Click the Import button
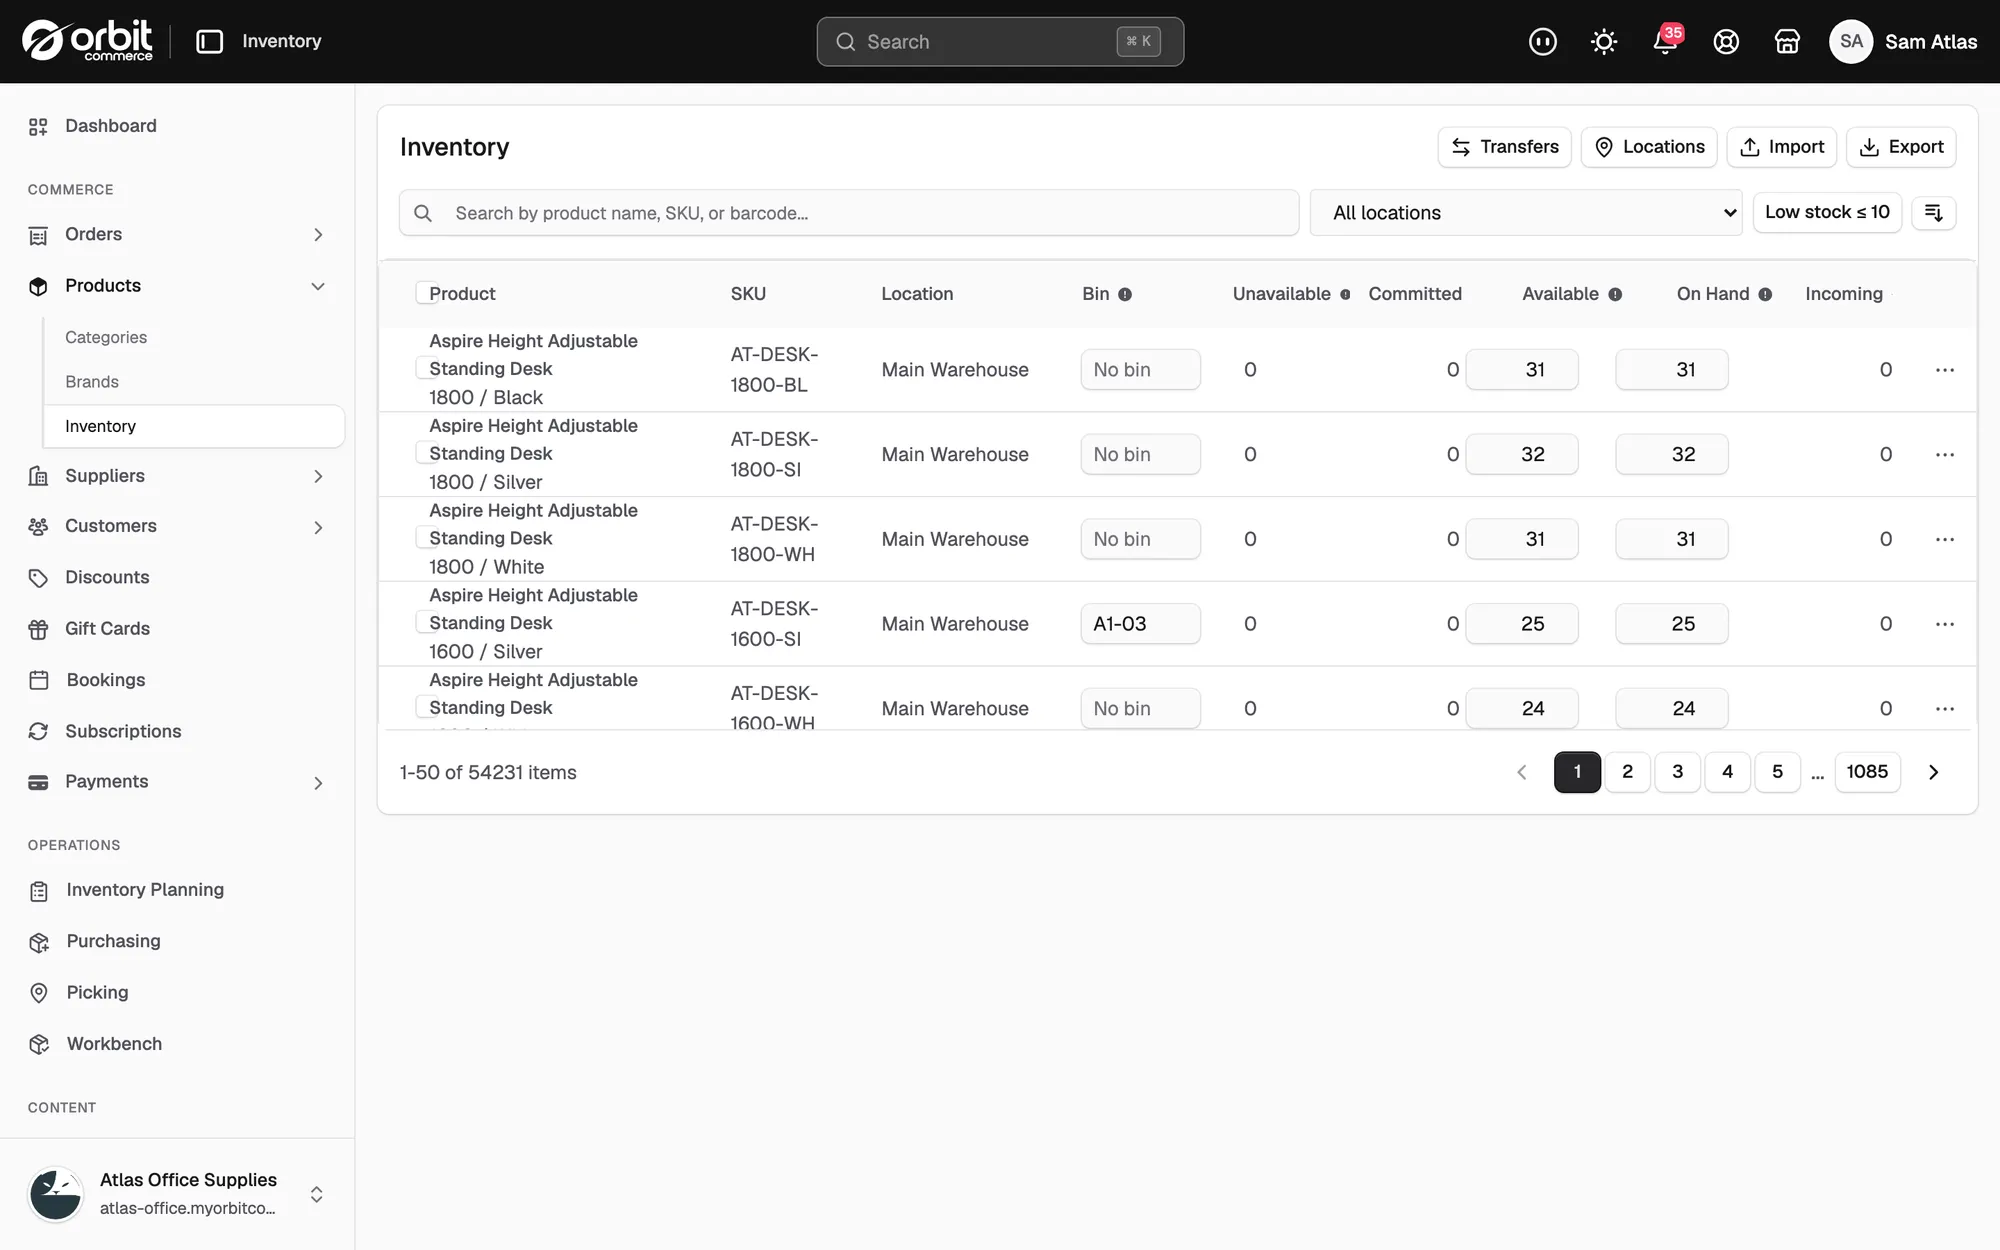 coord(1782,147)
